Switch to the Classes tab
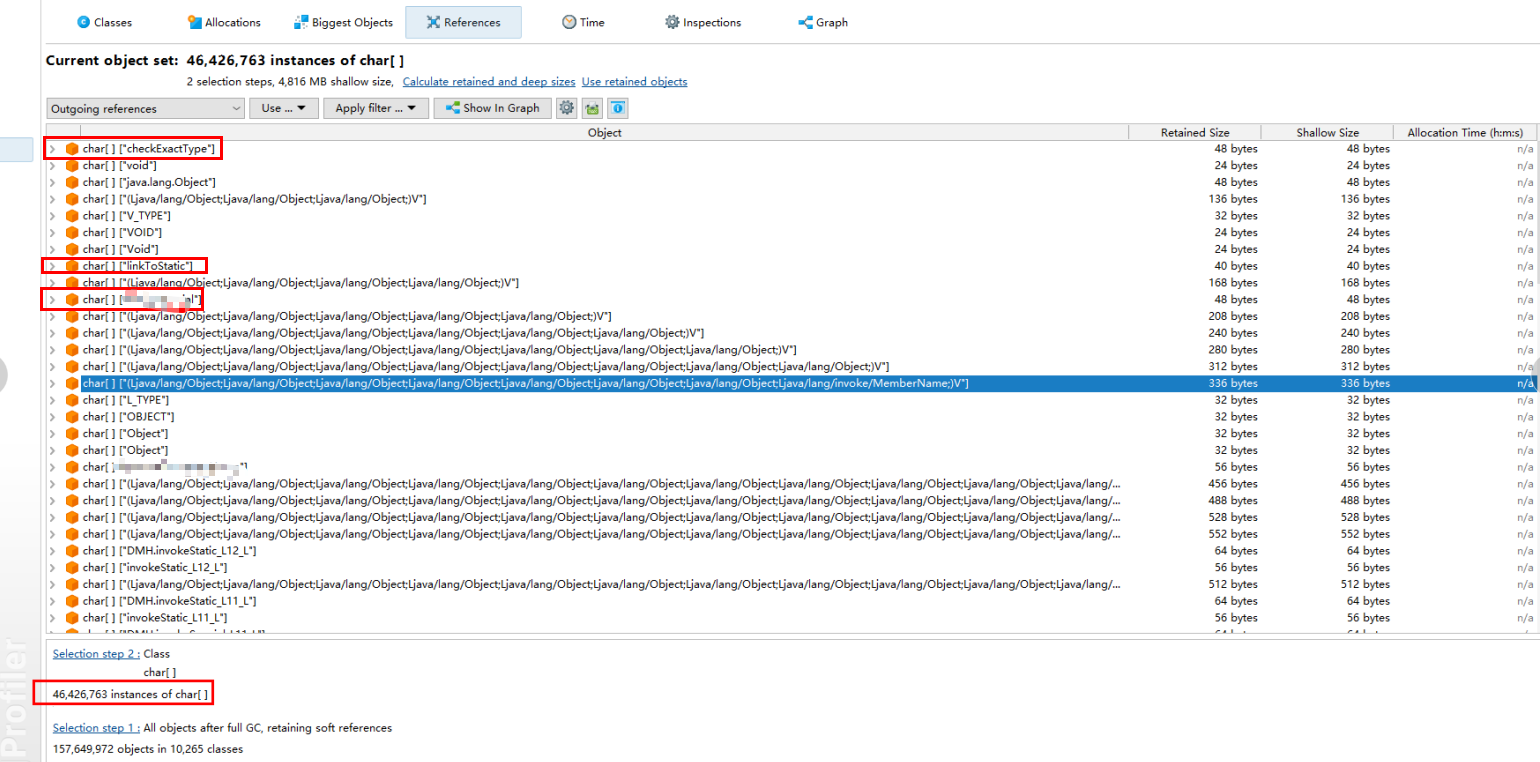1540x762 pixels. (x=105, y=22)
